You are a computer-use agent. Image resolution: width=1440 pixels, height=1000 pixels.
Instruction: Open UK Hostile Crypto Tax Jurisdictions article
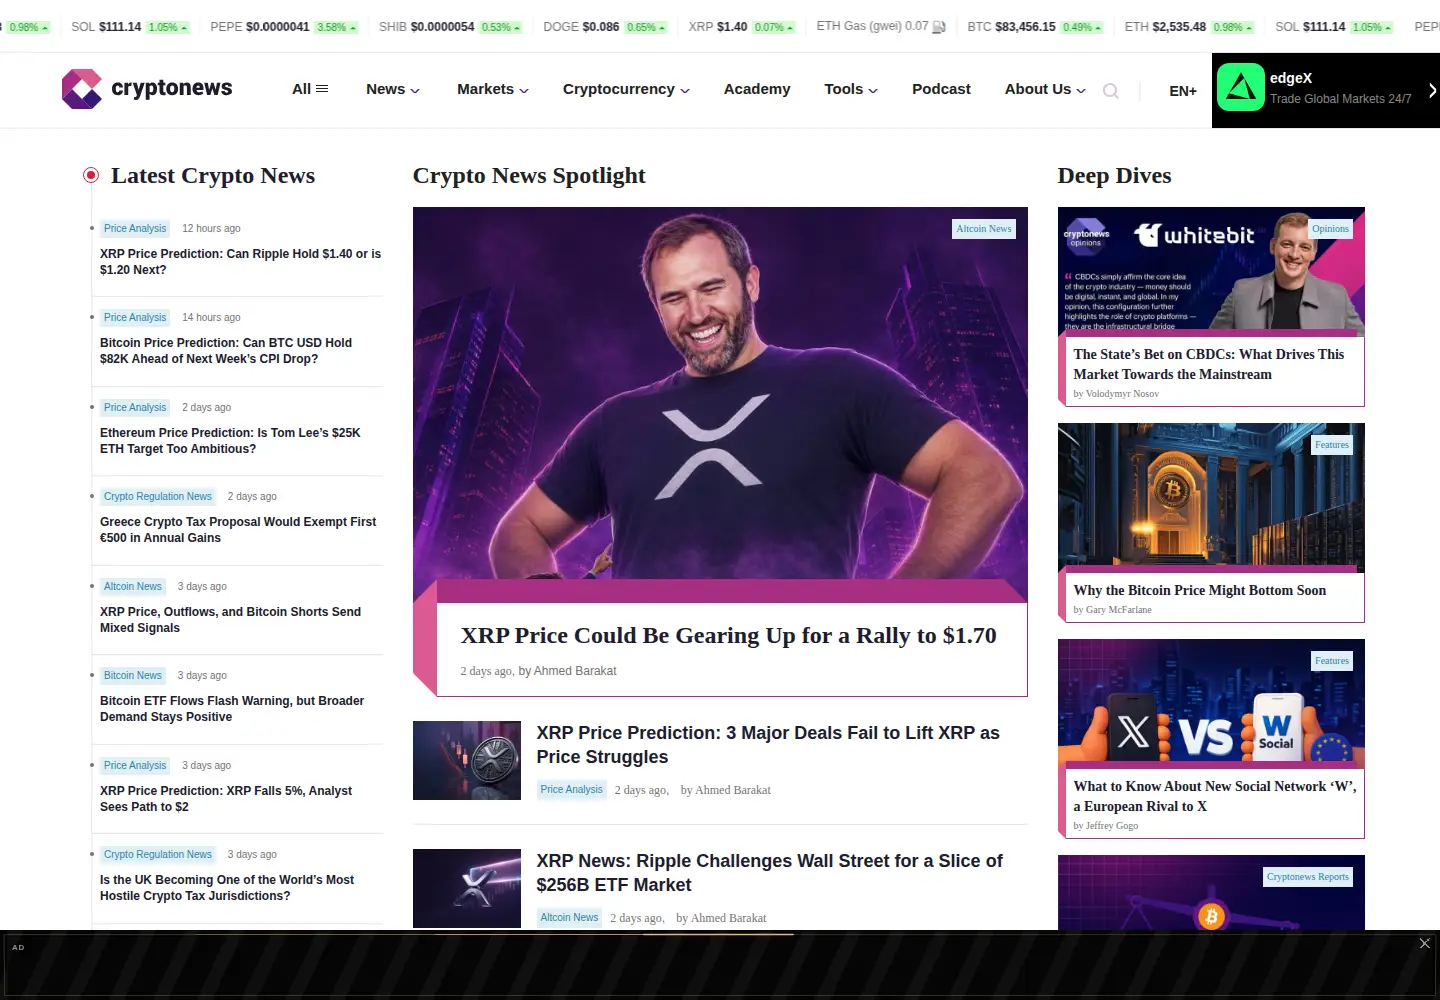(x=227, y=888)
